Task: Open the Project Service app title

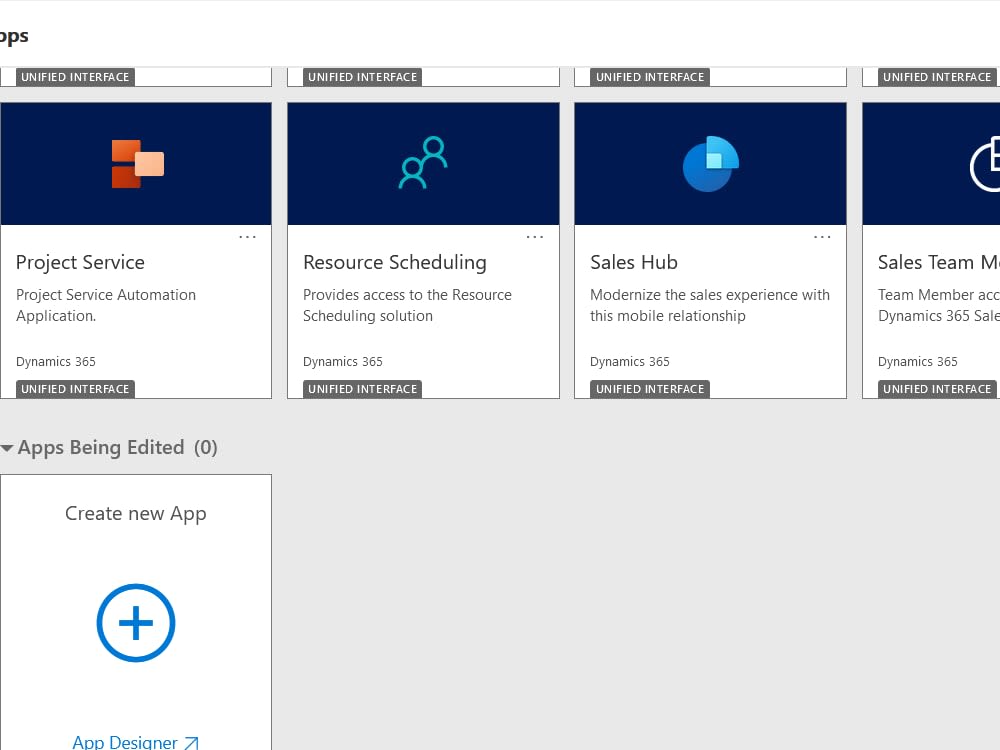Action: [80, 262]
